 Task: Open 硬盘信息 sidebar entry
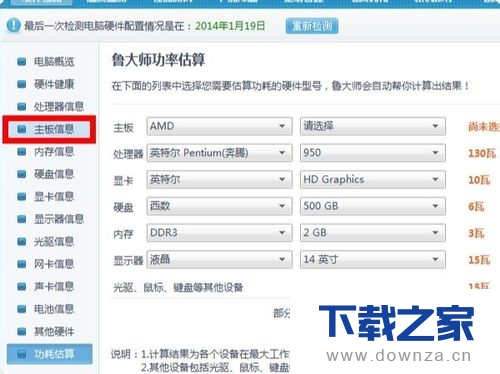pos(54,174)
